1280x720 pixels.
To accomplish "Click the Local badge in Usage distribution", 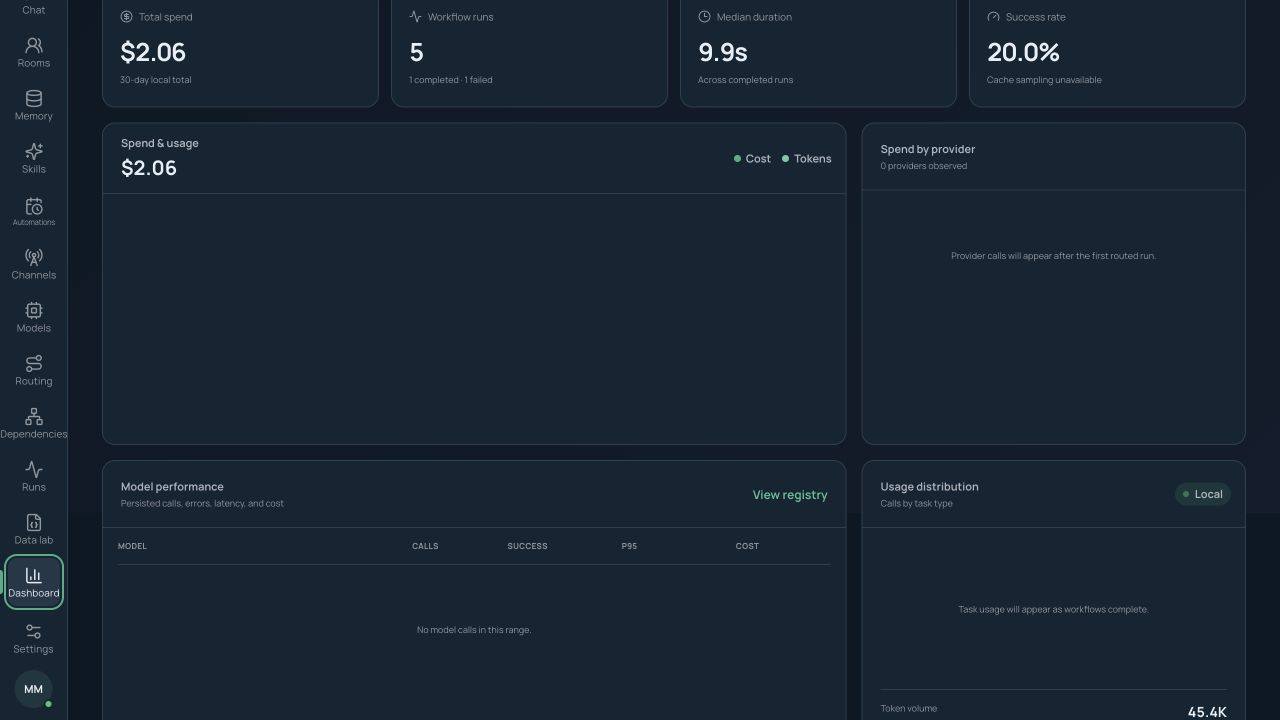I will [x=1202, y=494].
